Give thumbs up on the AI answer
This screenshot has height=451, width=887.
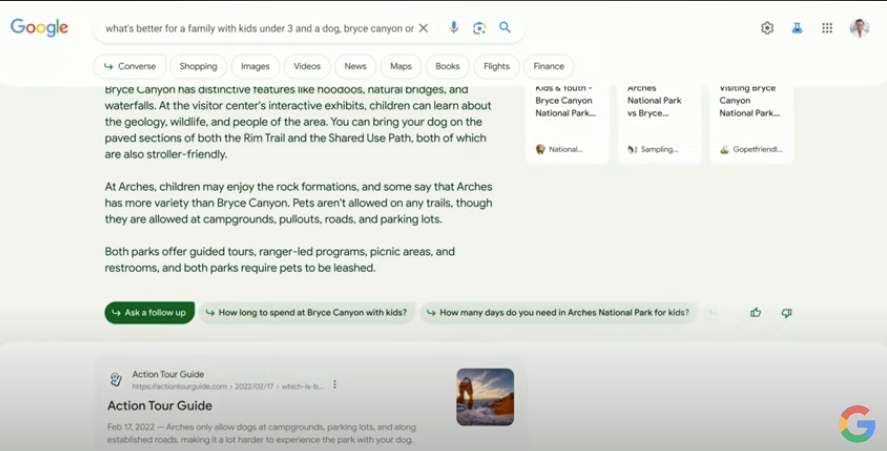(755, 312)
